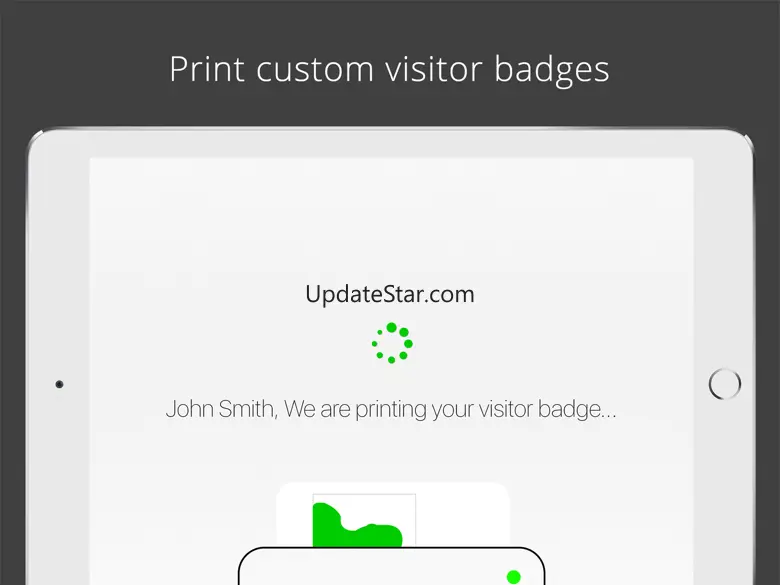Click the 'We are' words in the message
This screenshot has height=585, width=780.
click(x=317, y=409)
